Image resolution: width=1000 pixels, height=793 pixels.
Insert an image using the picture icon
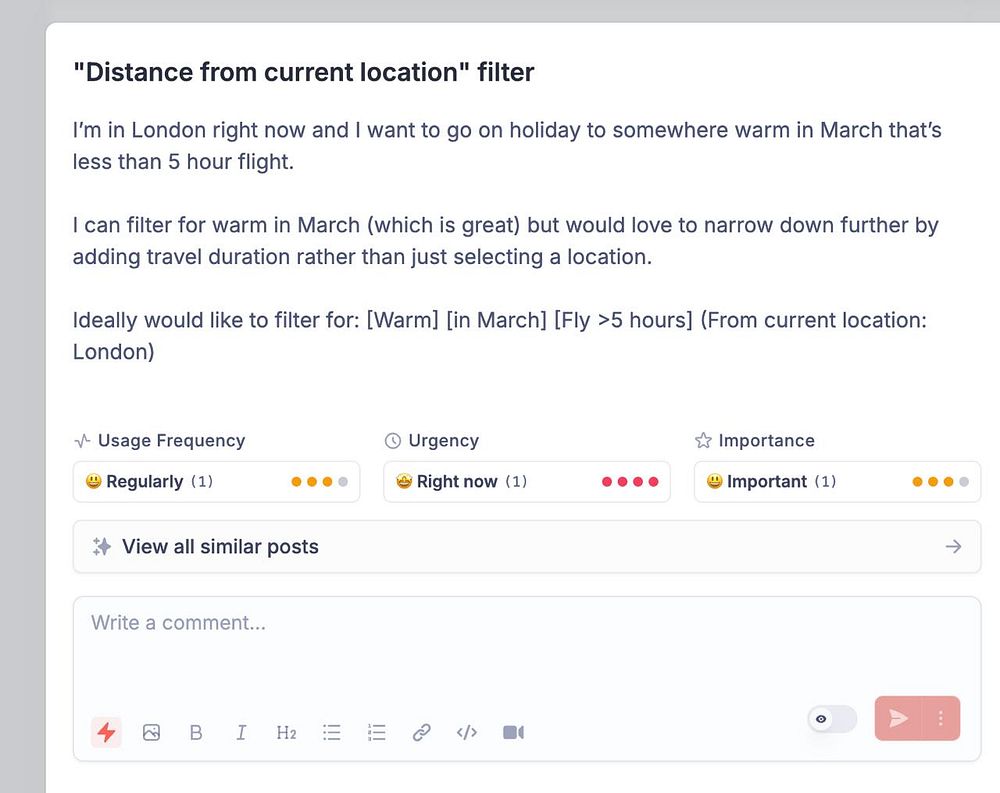pos(151,732)
